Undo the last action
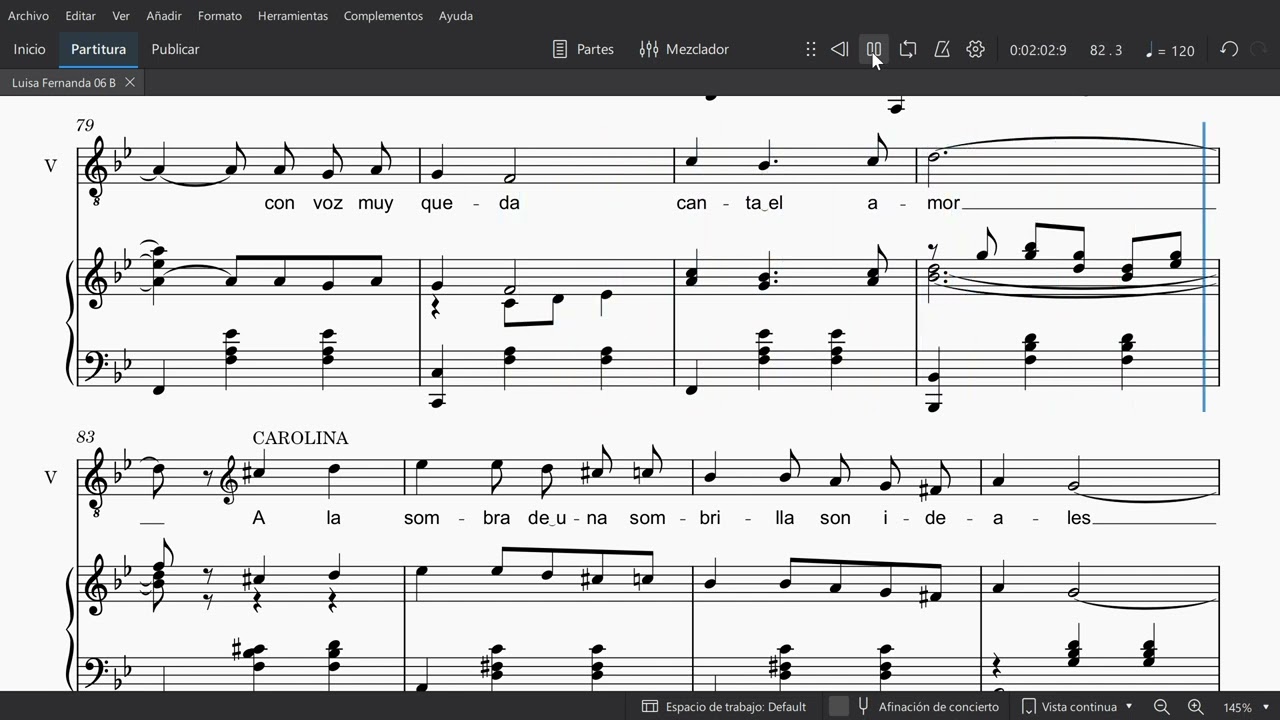The width and height of the screenshot is (1280, 720). click(1229, 49)
